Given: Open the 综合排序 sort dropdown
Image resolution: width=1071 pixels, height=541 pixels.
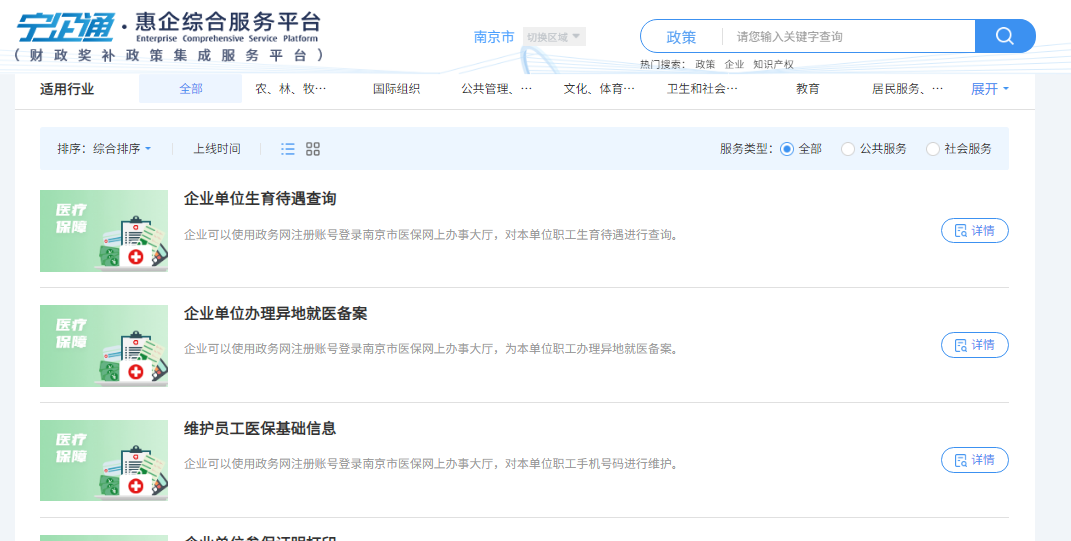Looking at the screenshot, I should 121,149.
